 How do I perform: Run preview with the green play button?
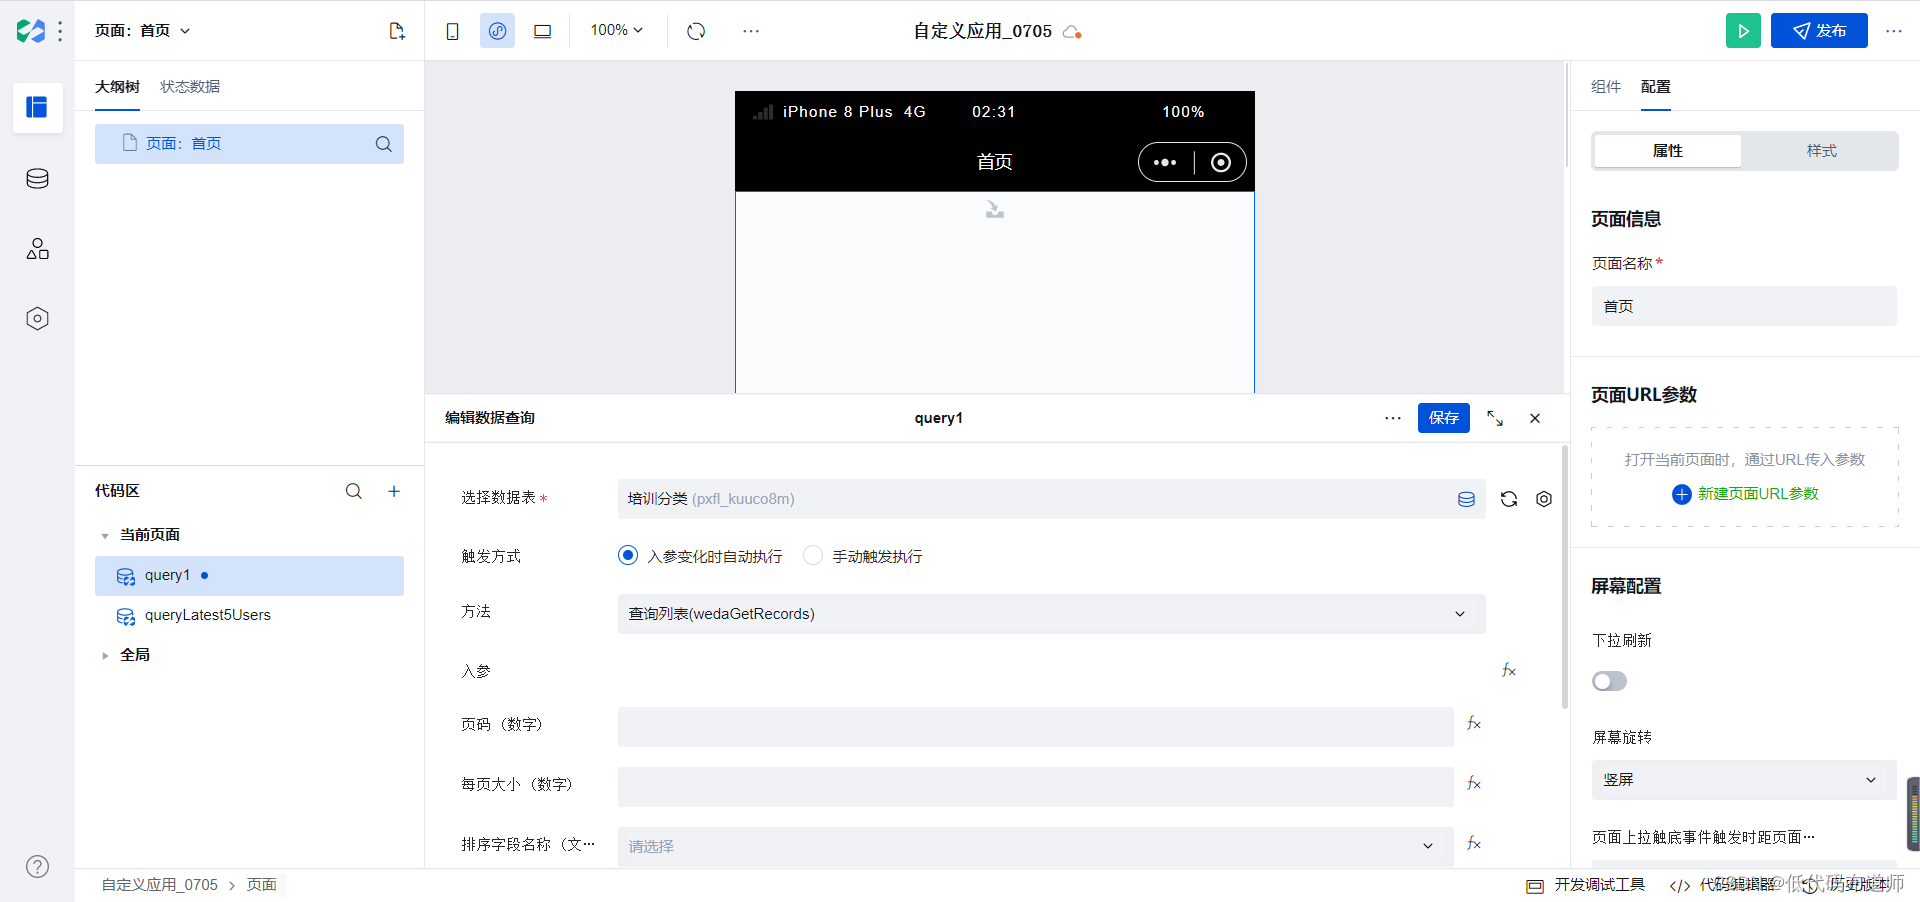[1743, 31]
